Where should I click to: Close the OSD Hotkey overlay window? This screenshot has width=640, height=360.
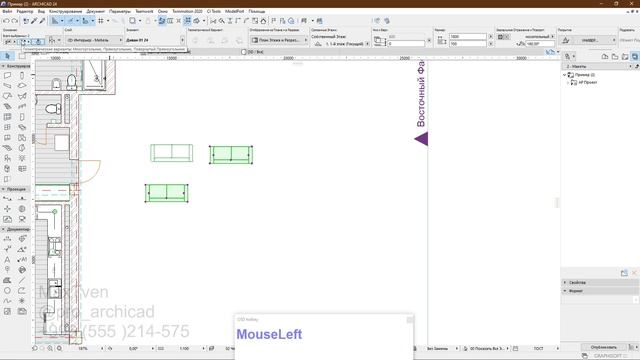point(410,320)
